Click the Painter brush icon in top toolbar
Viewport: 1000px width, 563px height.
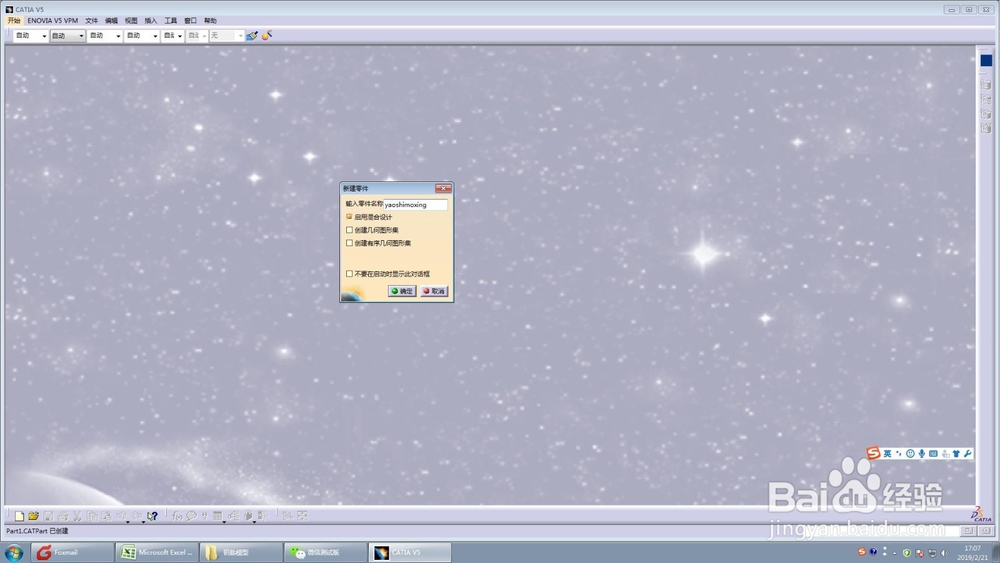253,36
